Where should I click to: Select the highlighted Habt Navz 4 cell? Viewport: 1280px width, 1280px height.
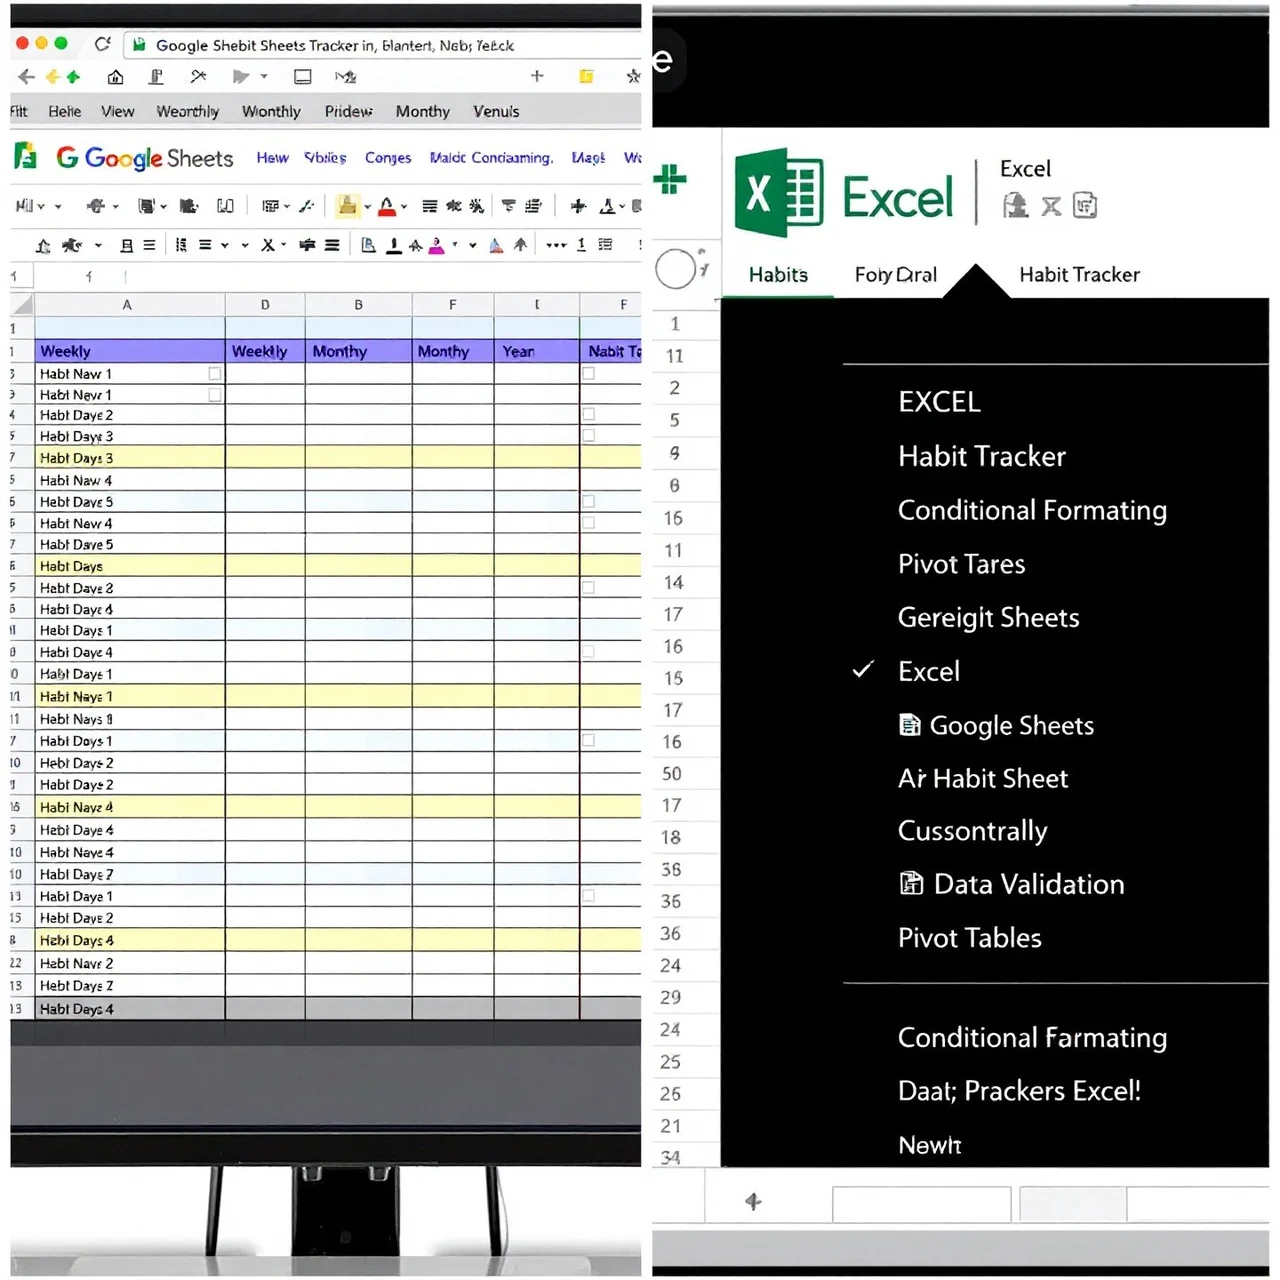[130, 807]
